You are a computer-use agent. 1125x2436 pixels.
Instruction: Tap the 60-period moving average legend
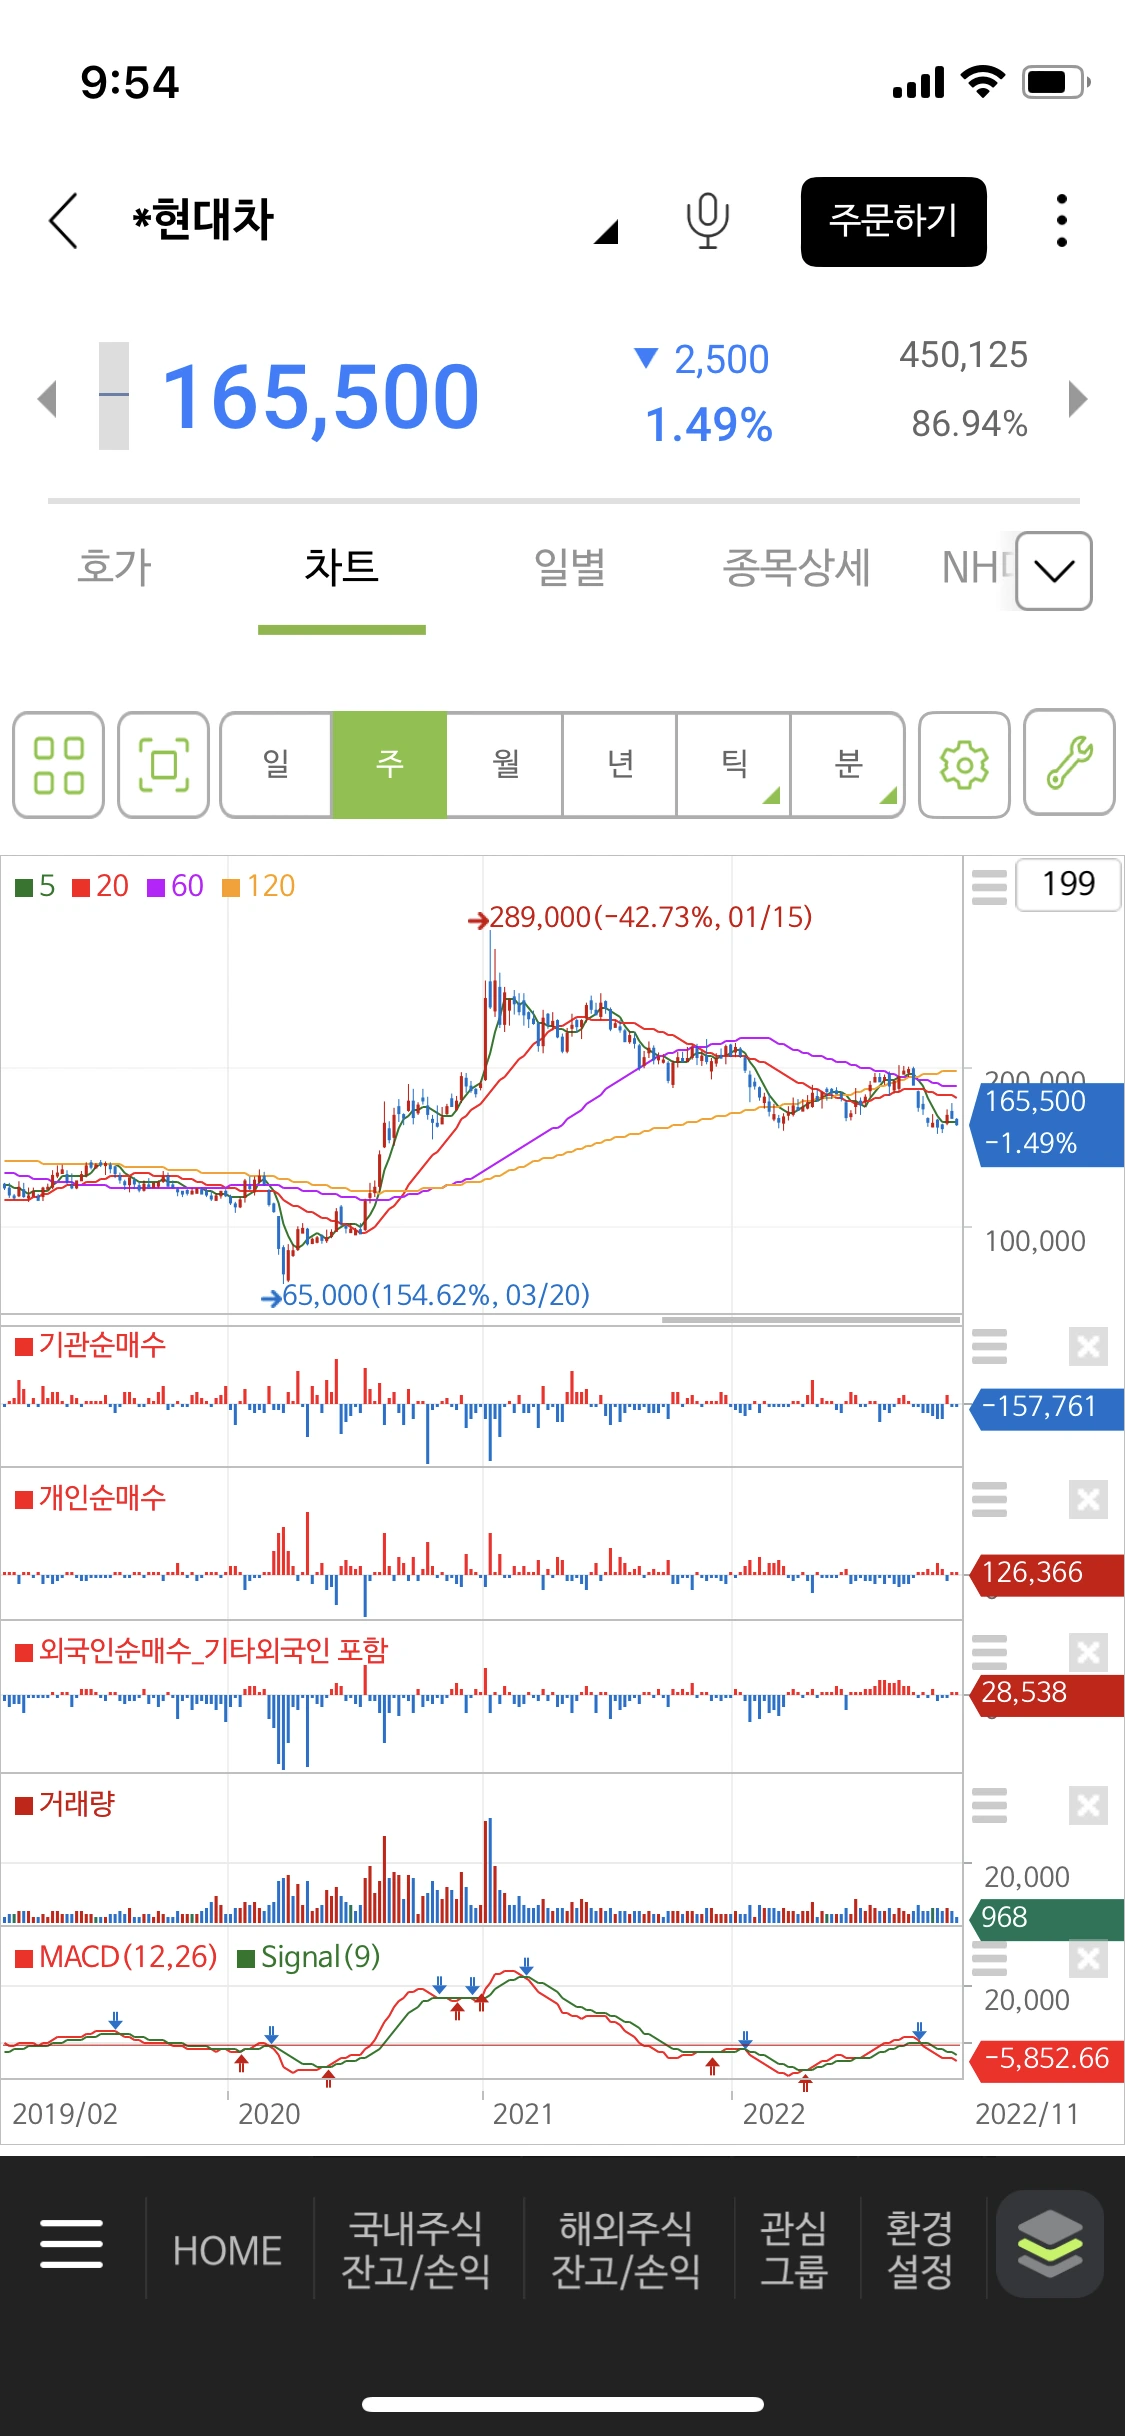175,886
